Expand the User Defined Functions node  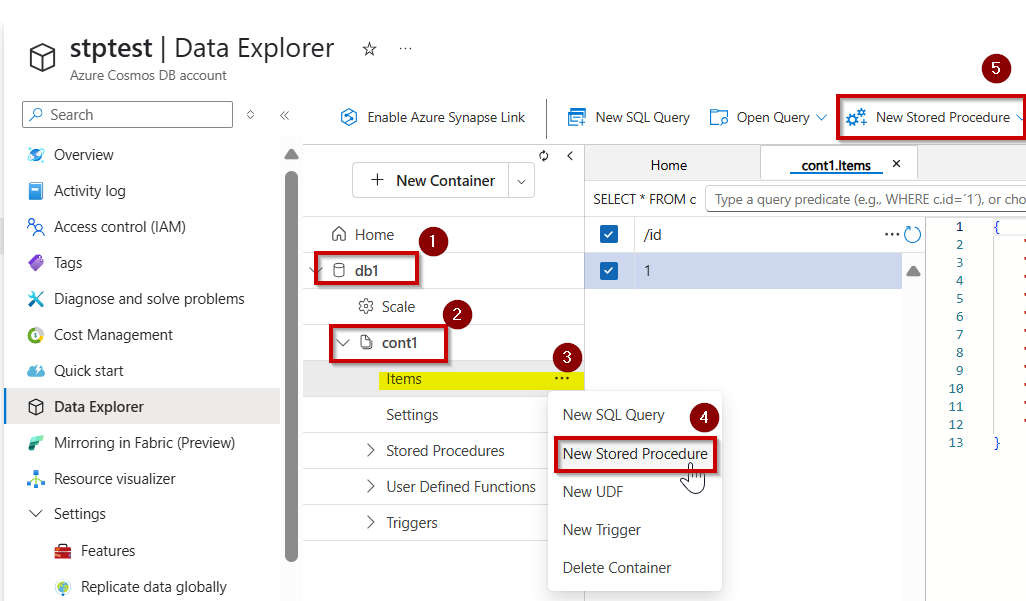(x=371, y=486)
